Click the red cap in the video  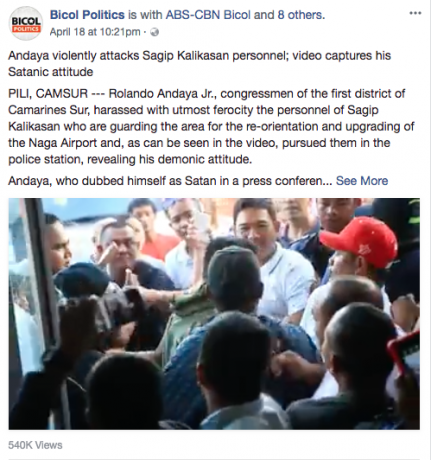click(360, 239)
